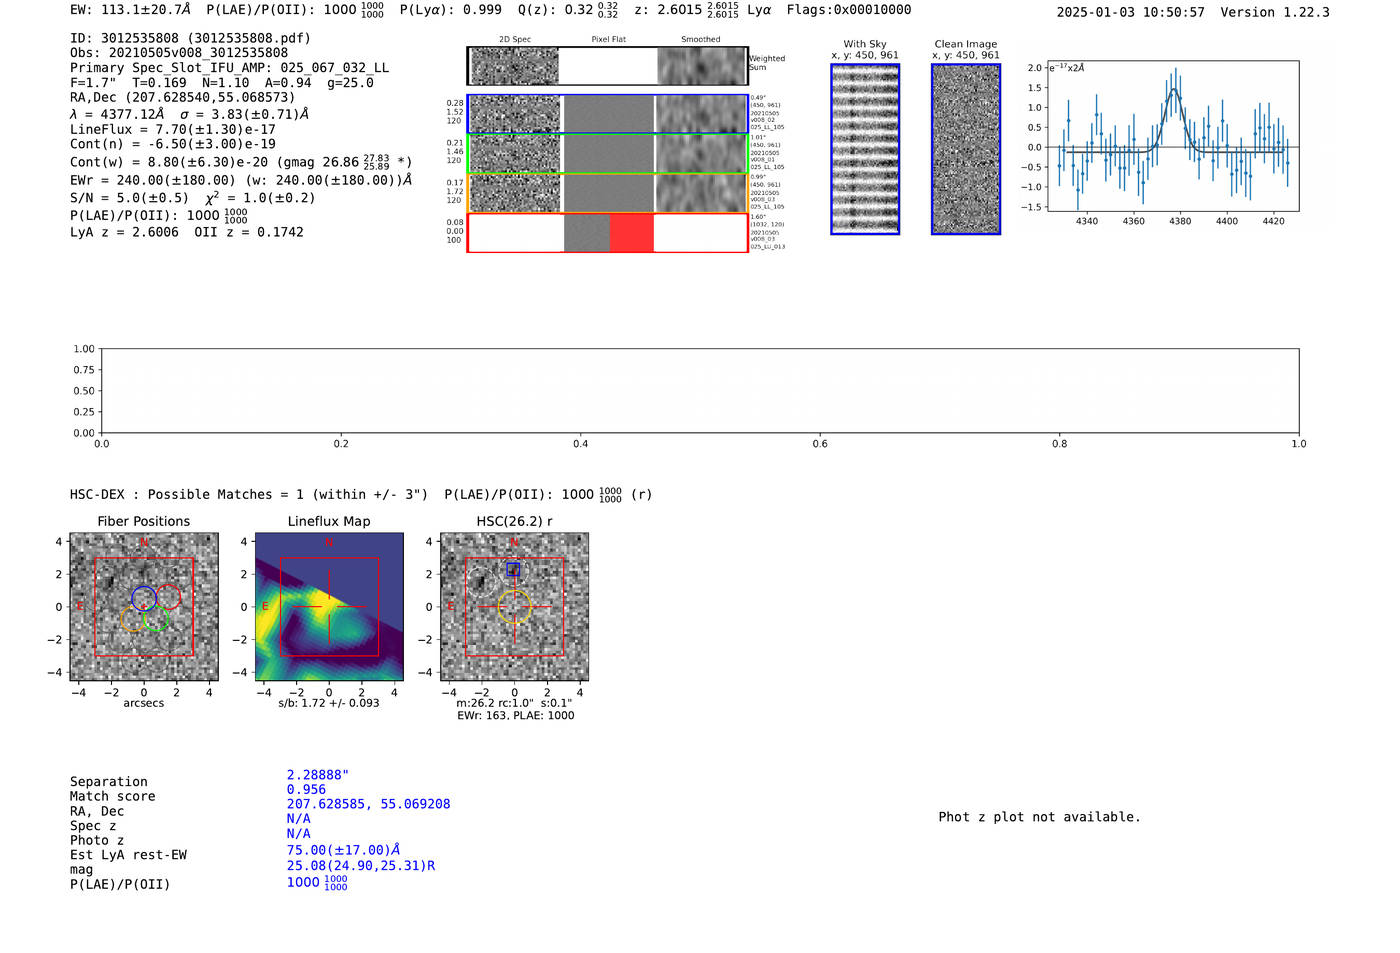This screenshot has width=1400, height=953.
Task: Click the 'ID: 3012535808 (3012535808.pdf)' line
Action: click(190, 38)
